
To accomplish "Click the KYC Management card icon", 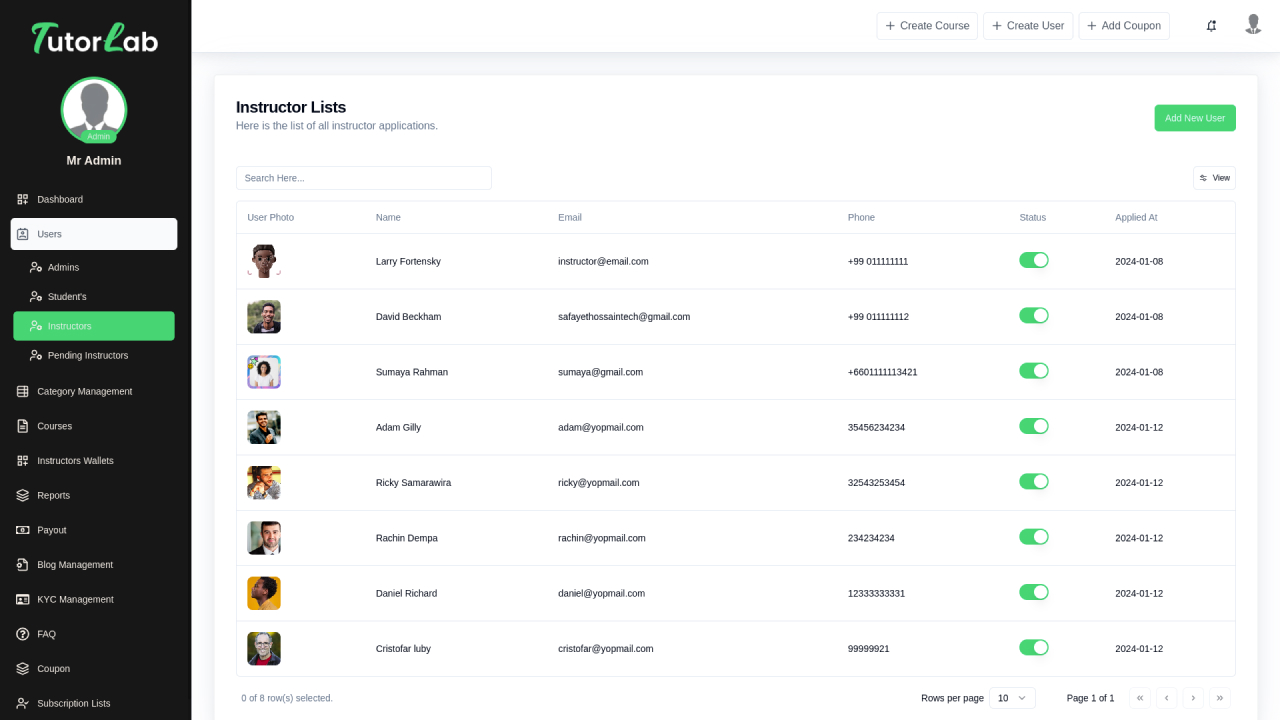I will click(23, 599).
